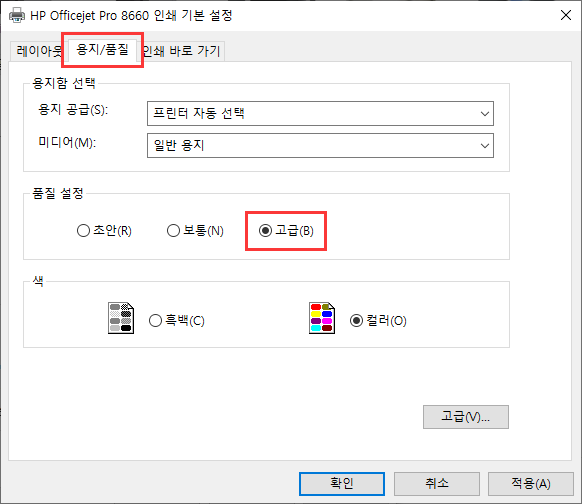582x504 pixels.
Task: Choose the 고급(B) best quality radio button
Action: 286,230
